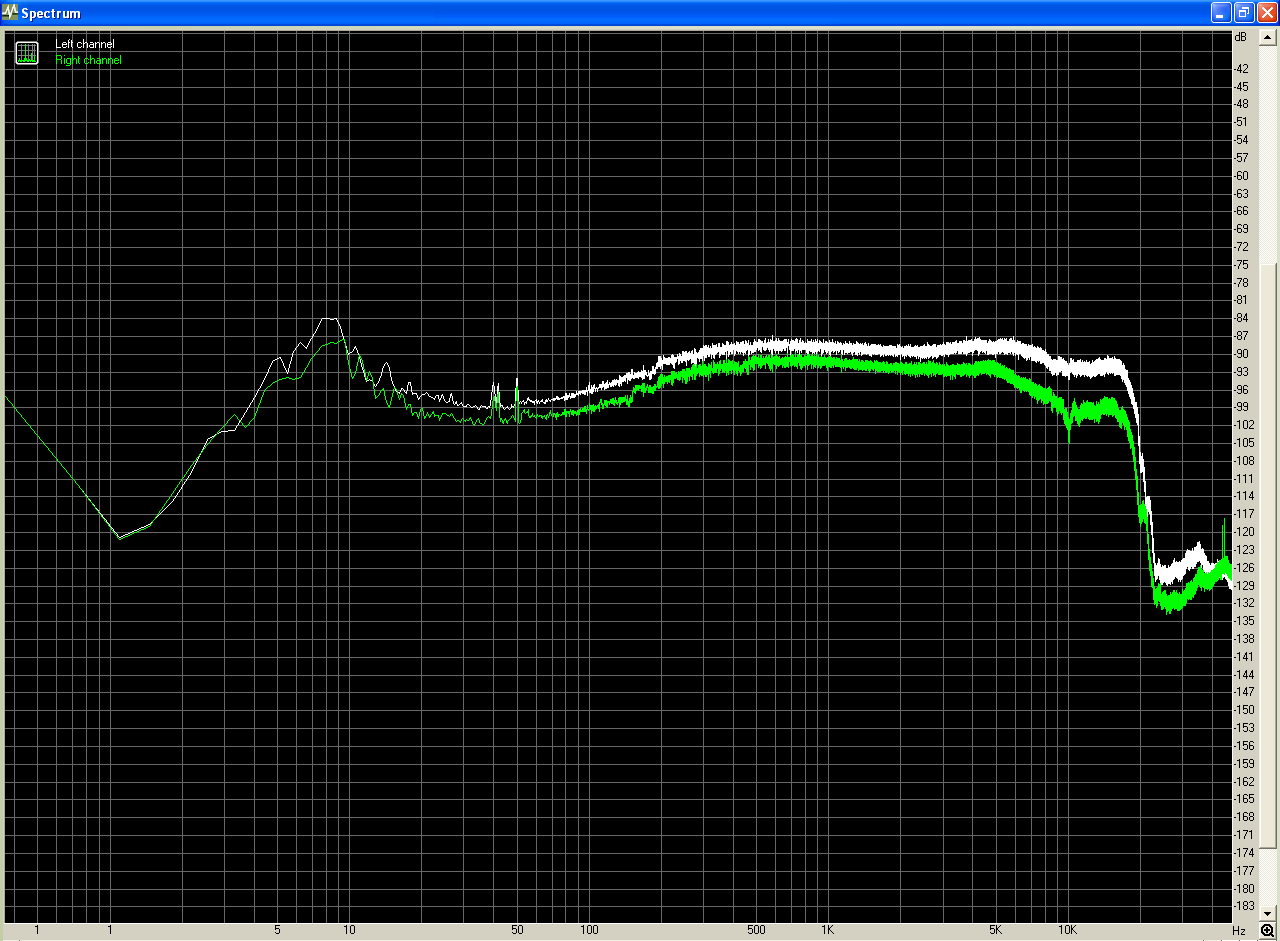Click the 10K frequency axis label
The width and height of the screenshot is (1280, 941).
pyautogui.click(x=1067, y=931)
